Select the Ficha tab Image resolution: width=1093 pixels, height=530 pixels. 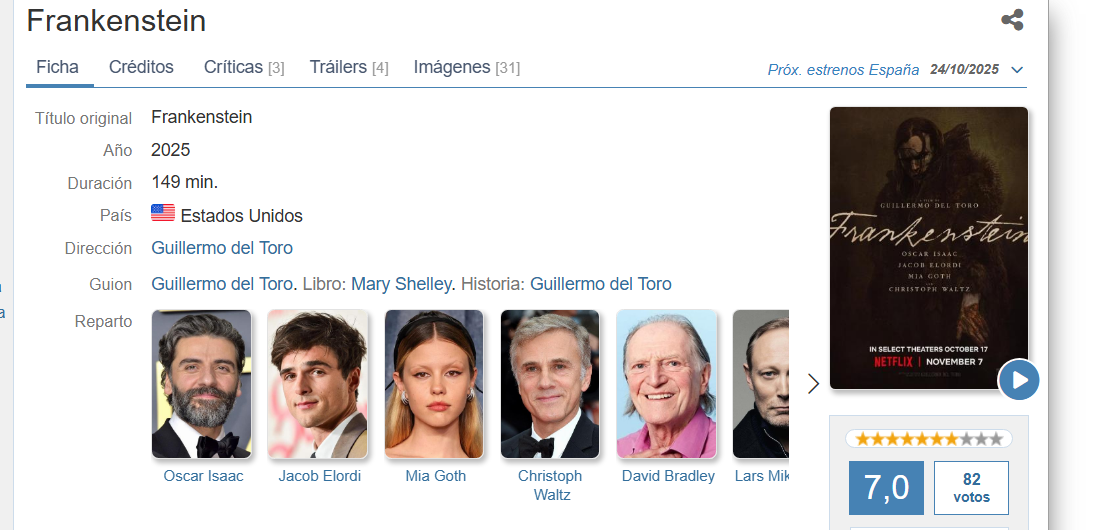pos(58,67)
